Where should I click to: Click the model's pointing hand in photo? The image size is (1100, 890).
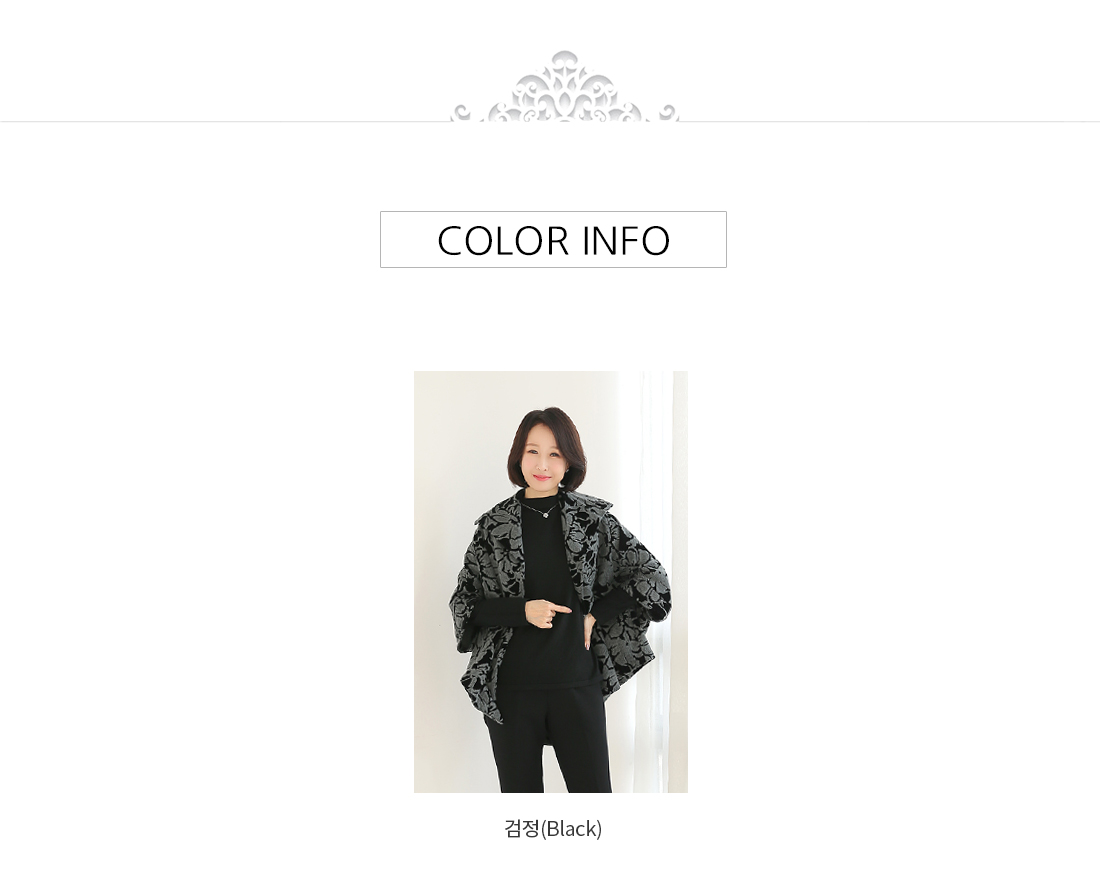coord(548,613)
